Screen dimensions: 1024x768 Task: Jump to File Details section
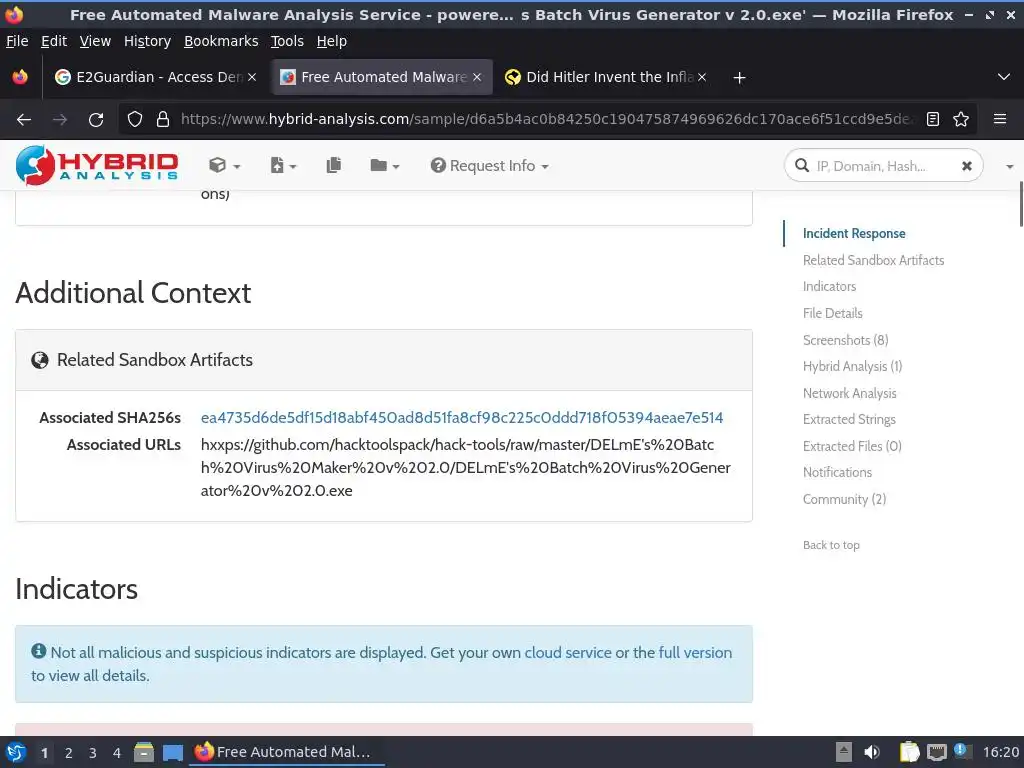833,313
